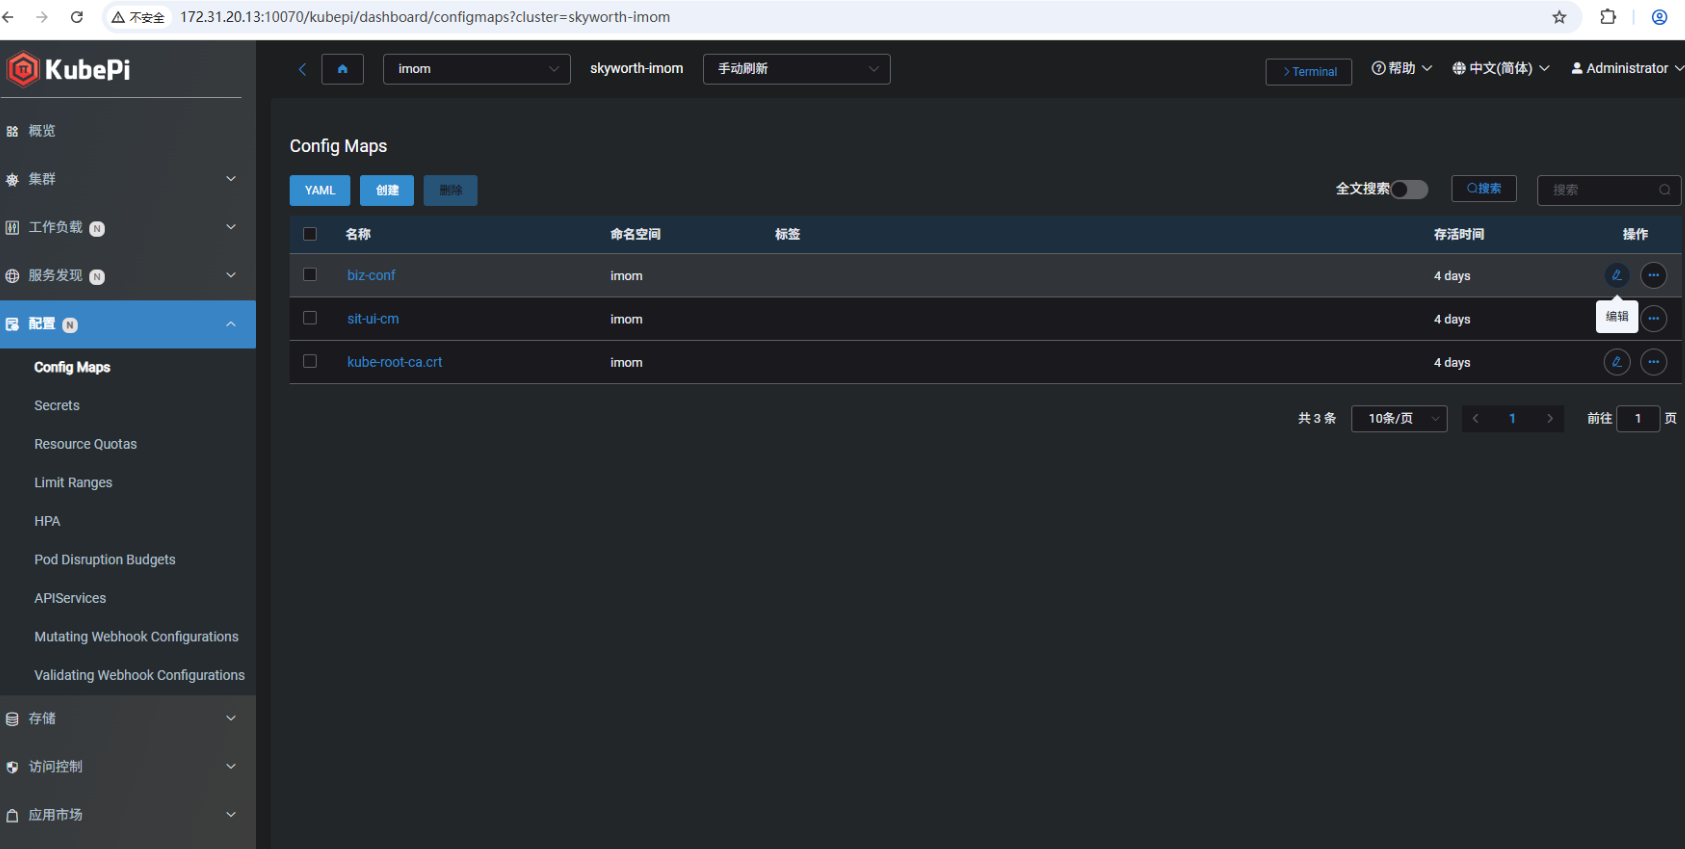Reload the browser page
1685x849 pixels.
point(76,17)
